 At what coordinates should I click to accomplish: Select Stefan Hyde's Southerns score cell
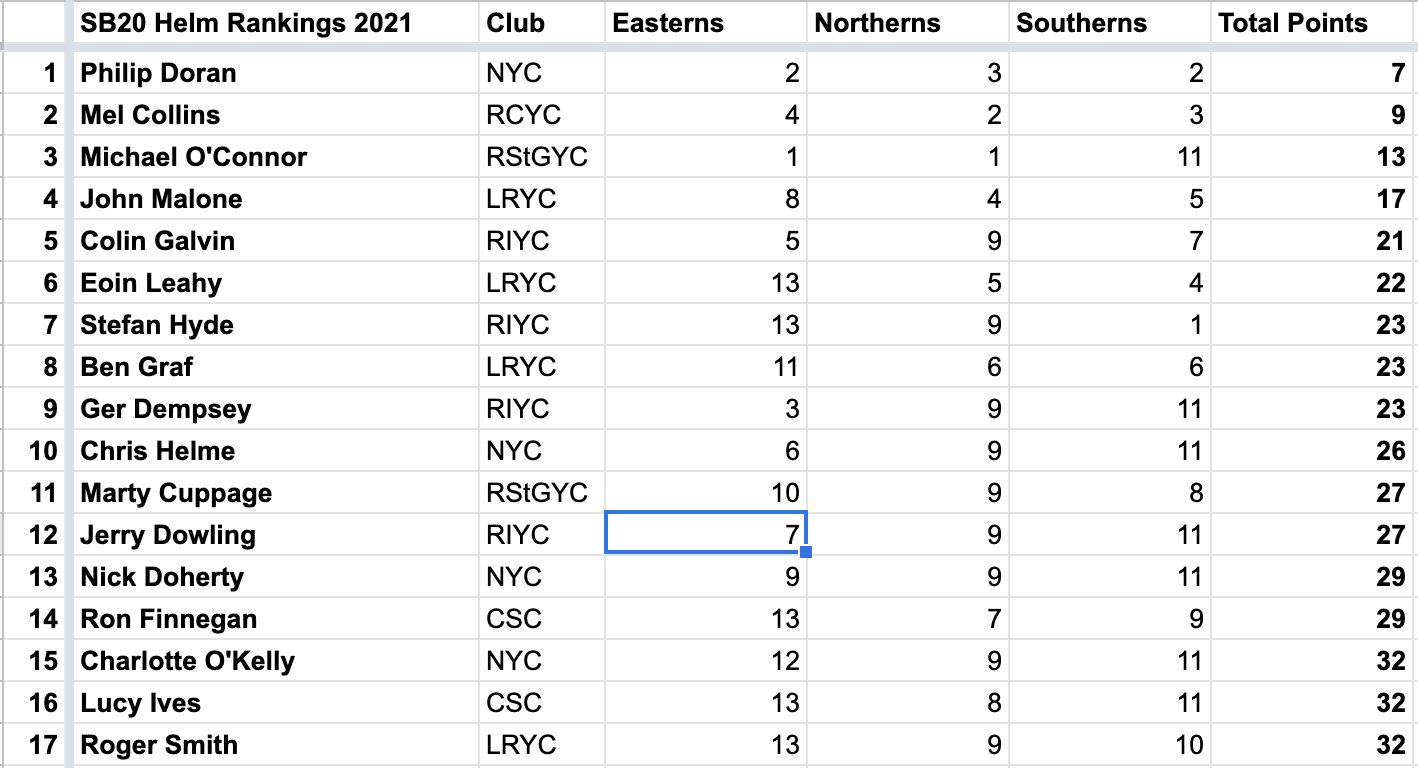tap(1110, 325)
